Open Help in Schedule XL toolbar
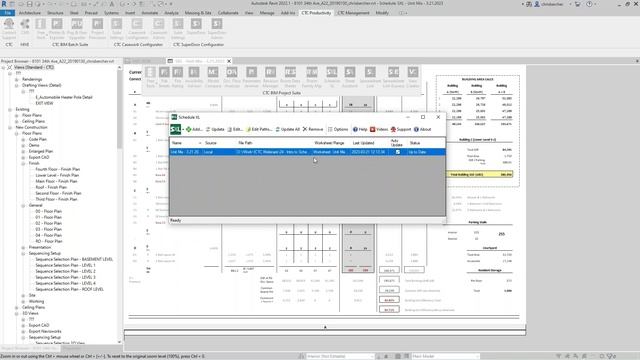The width and height of the screenshot is (640, 360). (x=360, y=129)
